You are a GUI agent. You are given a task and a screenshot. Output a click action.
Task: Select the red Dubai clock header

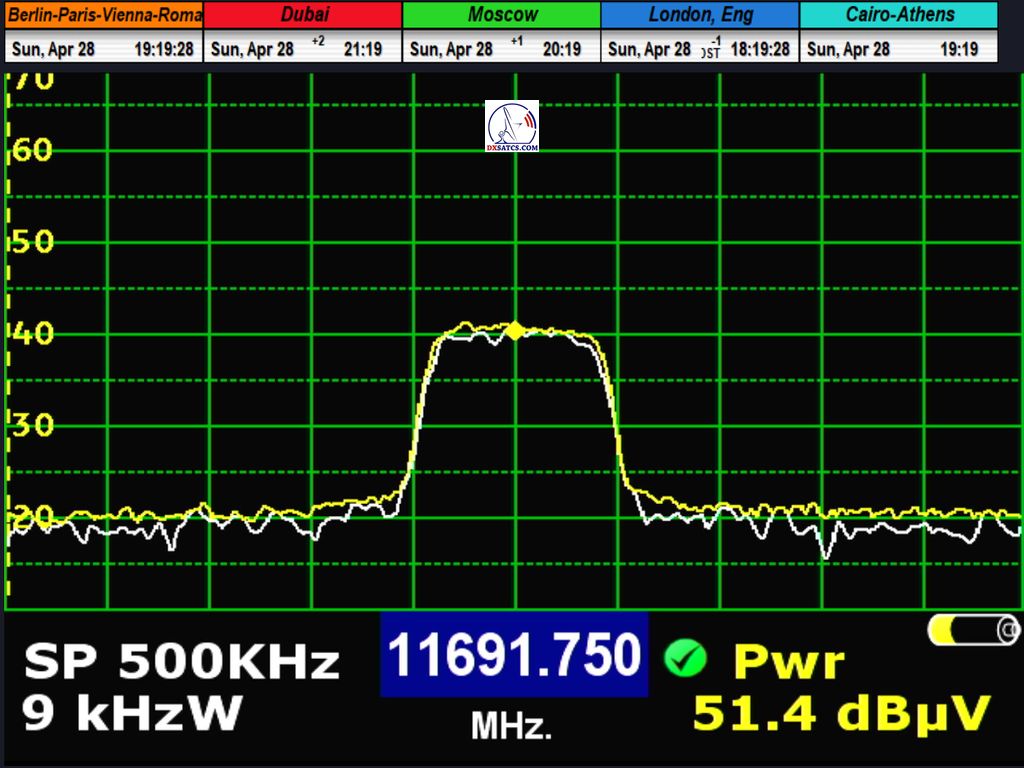(x=303, y=15)
